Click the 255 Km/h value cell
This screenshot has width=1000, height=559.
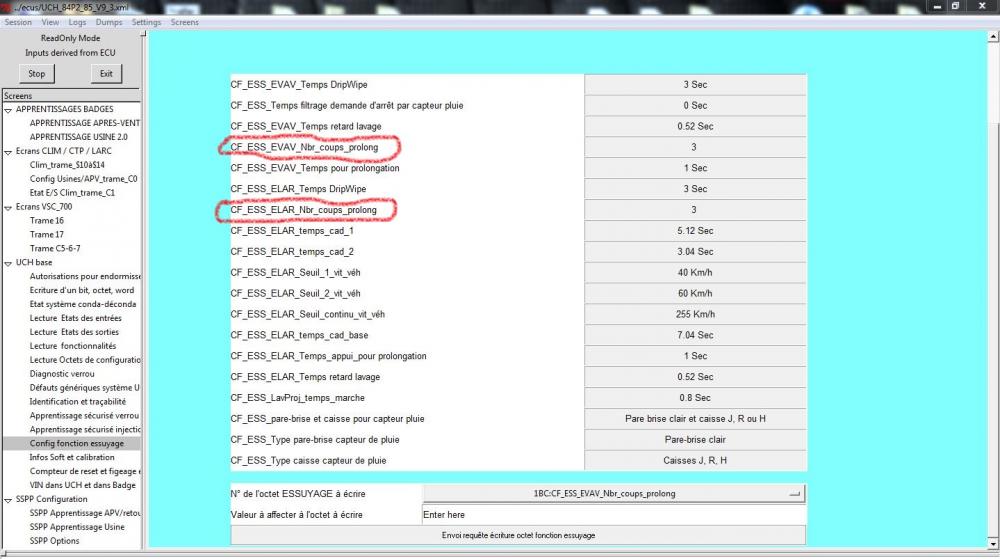pos(695,314)
